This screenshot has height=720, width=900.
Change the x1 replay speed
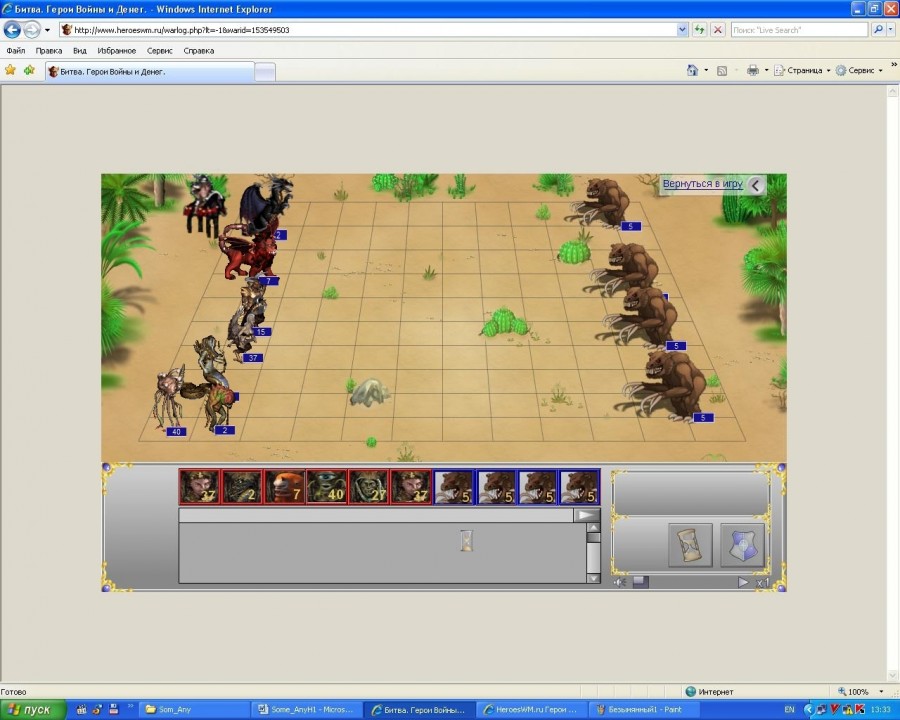(762, 583)
